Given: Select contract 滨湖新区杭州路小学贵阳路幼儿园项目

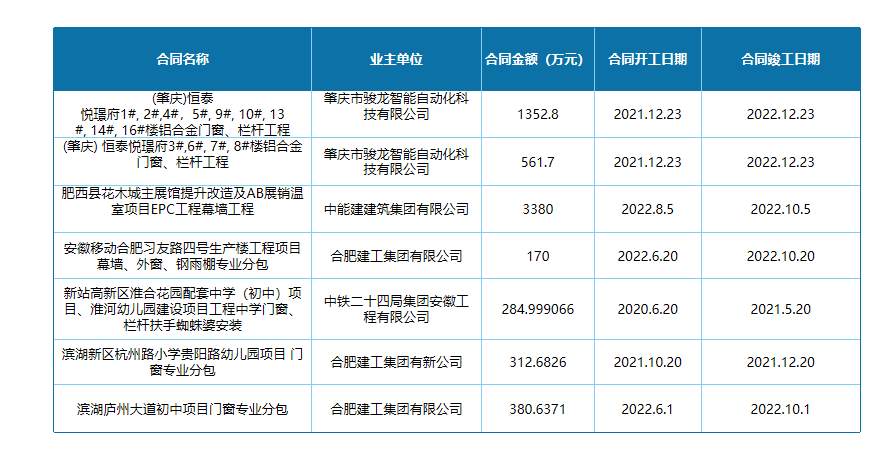Looking at the screenshot, I should pos(183,362).
